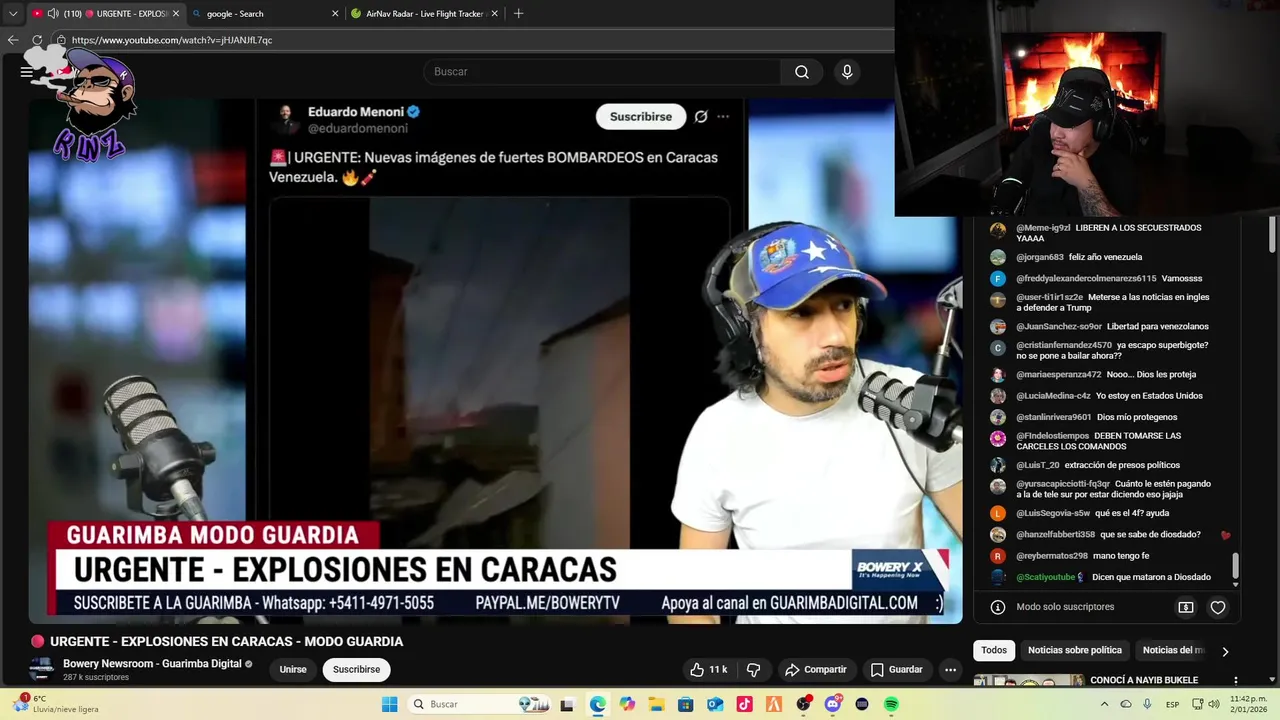Show more chips with right arrow
The image size is (1280, 720).
(1225, 651)
